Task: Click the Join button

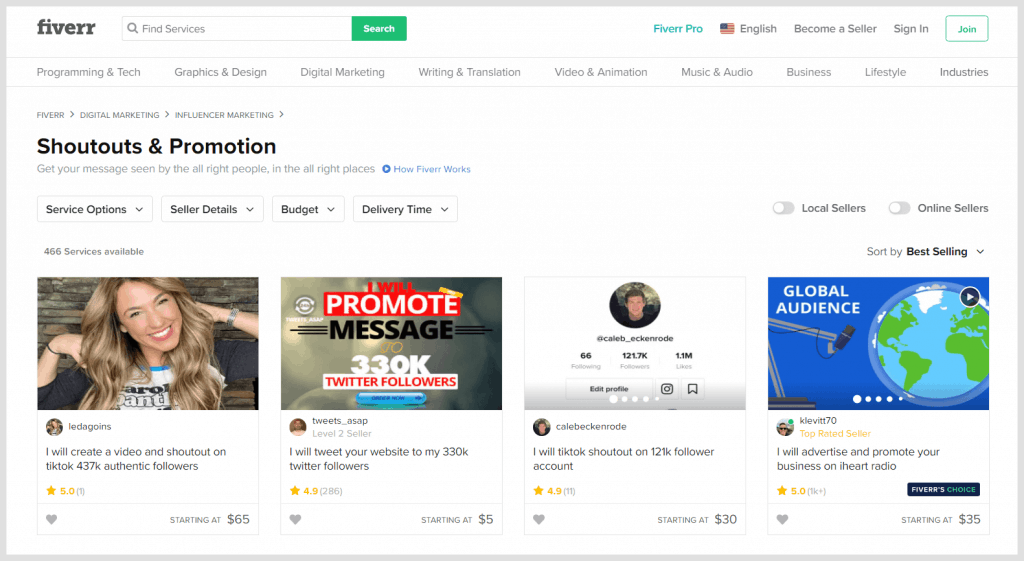Action: pos(967,29)
